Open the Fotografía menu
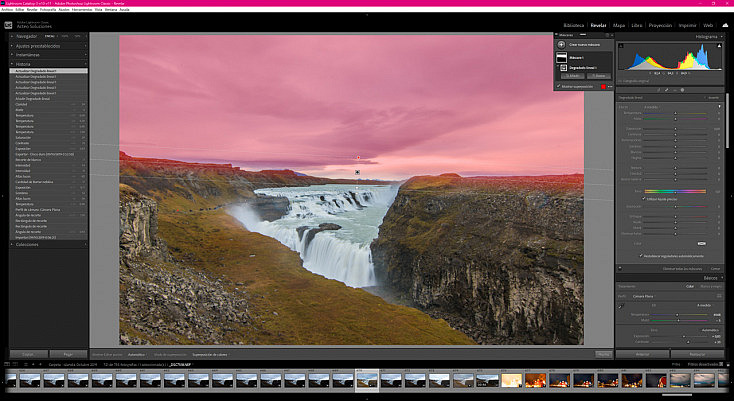Image resolution: width=734 pixels, height=401 pixels. coord(48,9)
